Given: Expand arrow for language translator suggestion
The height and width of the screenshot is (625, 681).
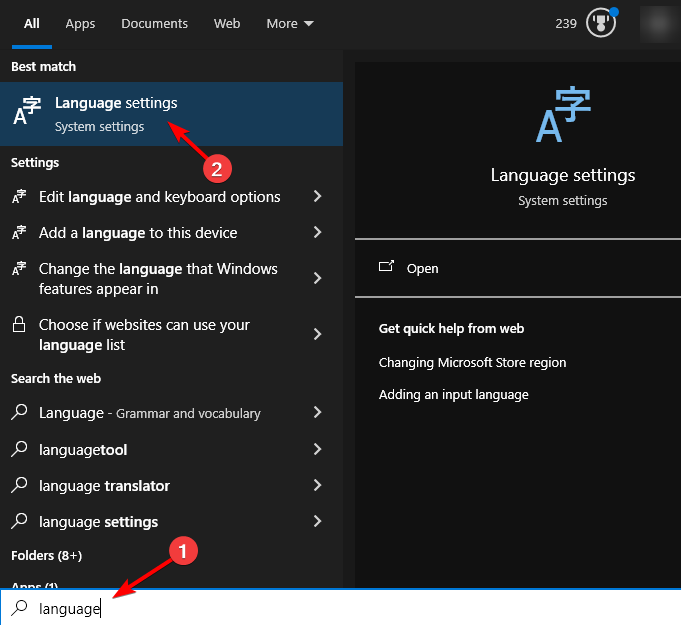Looking at the screenshot, I should click(317, 485).
